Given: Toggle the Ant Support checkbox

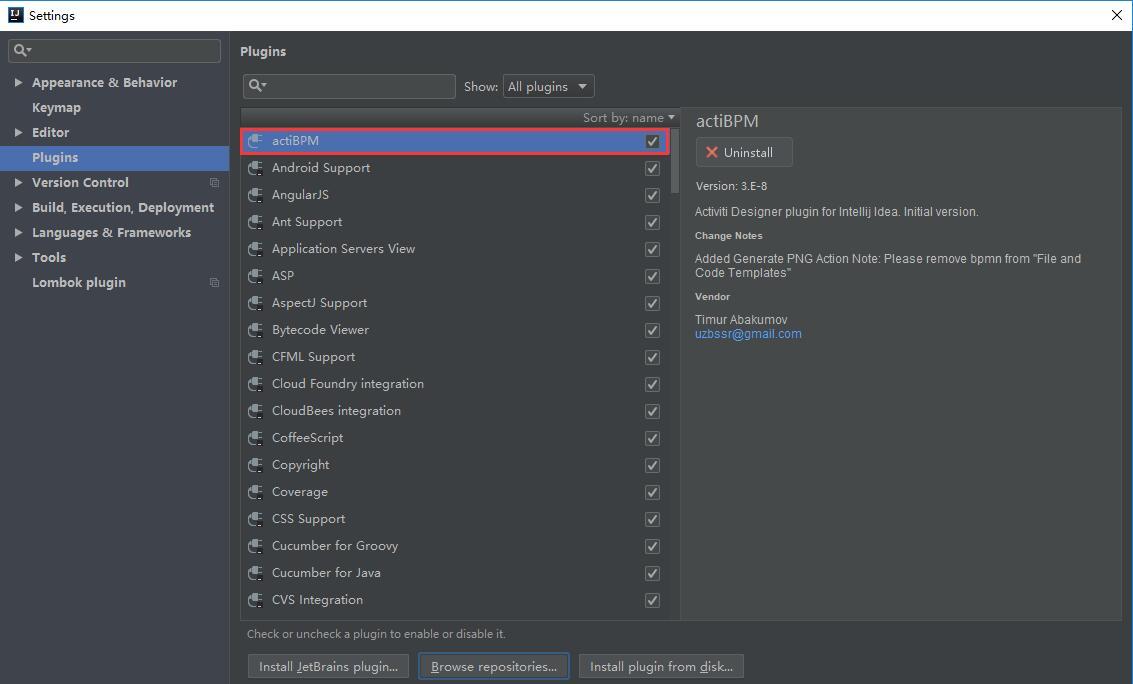Looking at the screenshot, I should (652, 222).
